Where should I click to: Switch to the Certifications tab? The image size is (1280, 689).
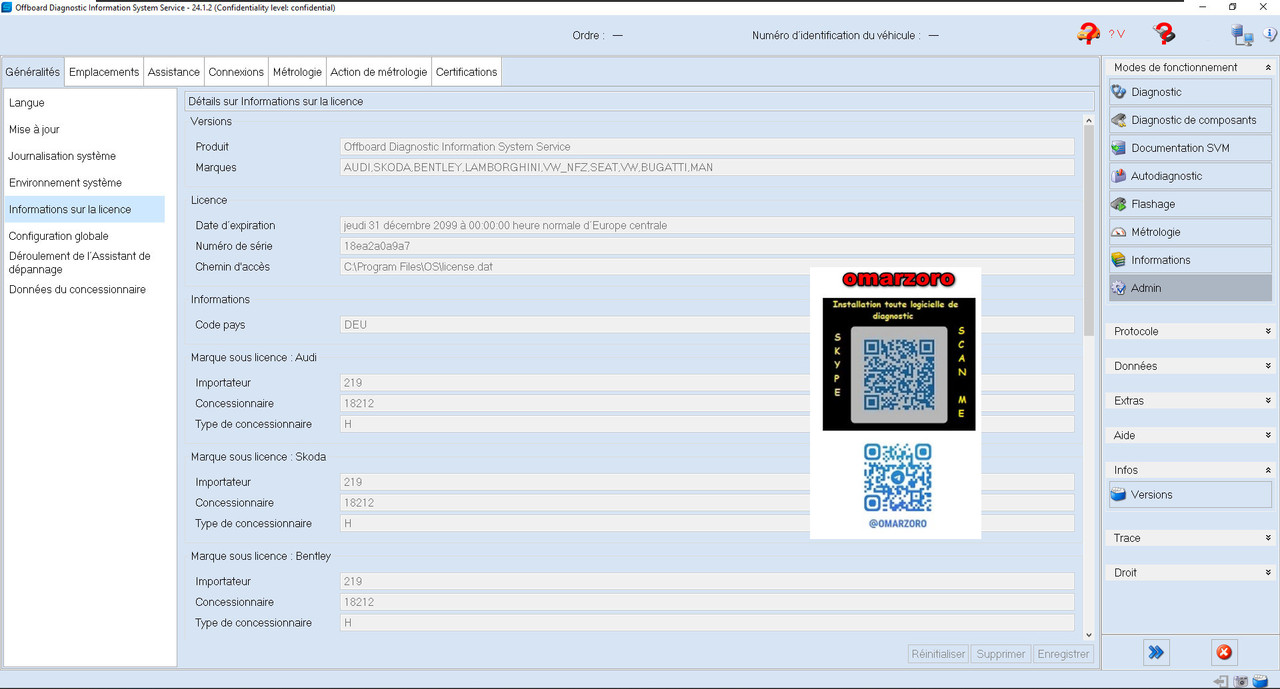[466, 72]
